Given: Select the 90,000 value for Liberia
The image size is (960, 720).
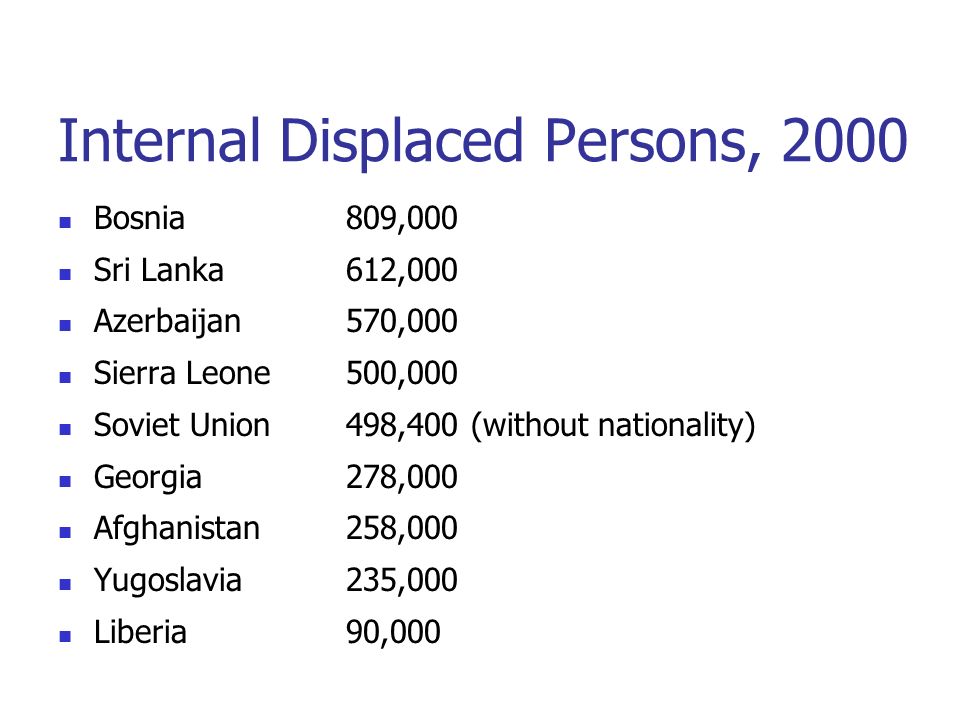Looking at the screenshot, I should click(x=393, y=632).
